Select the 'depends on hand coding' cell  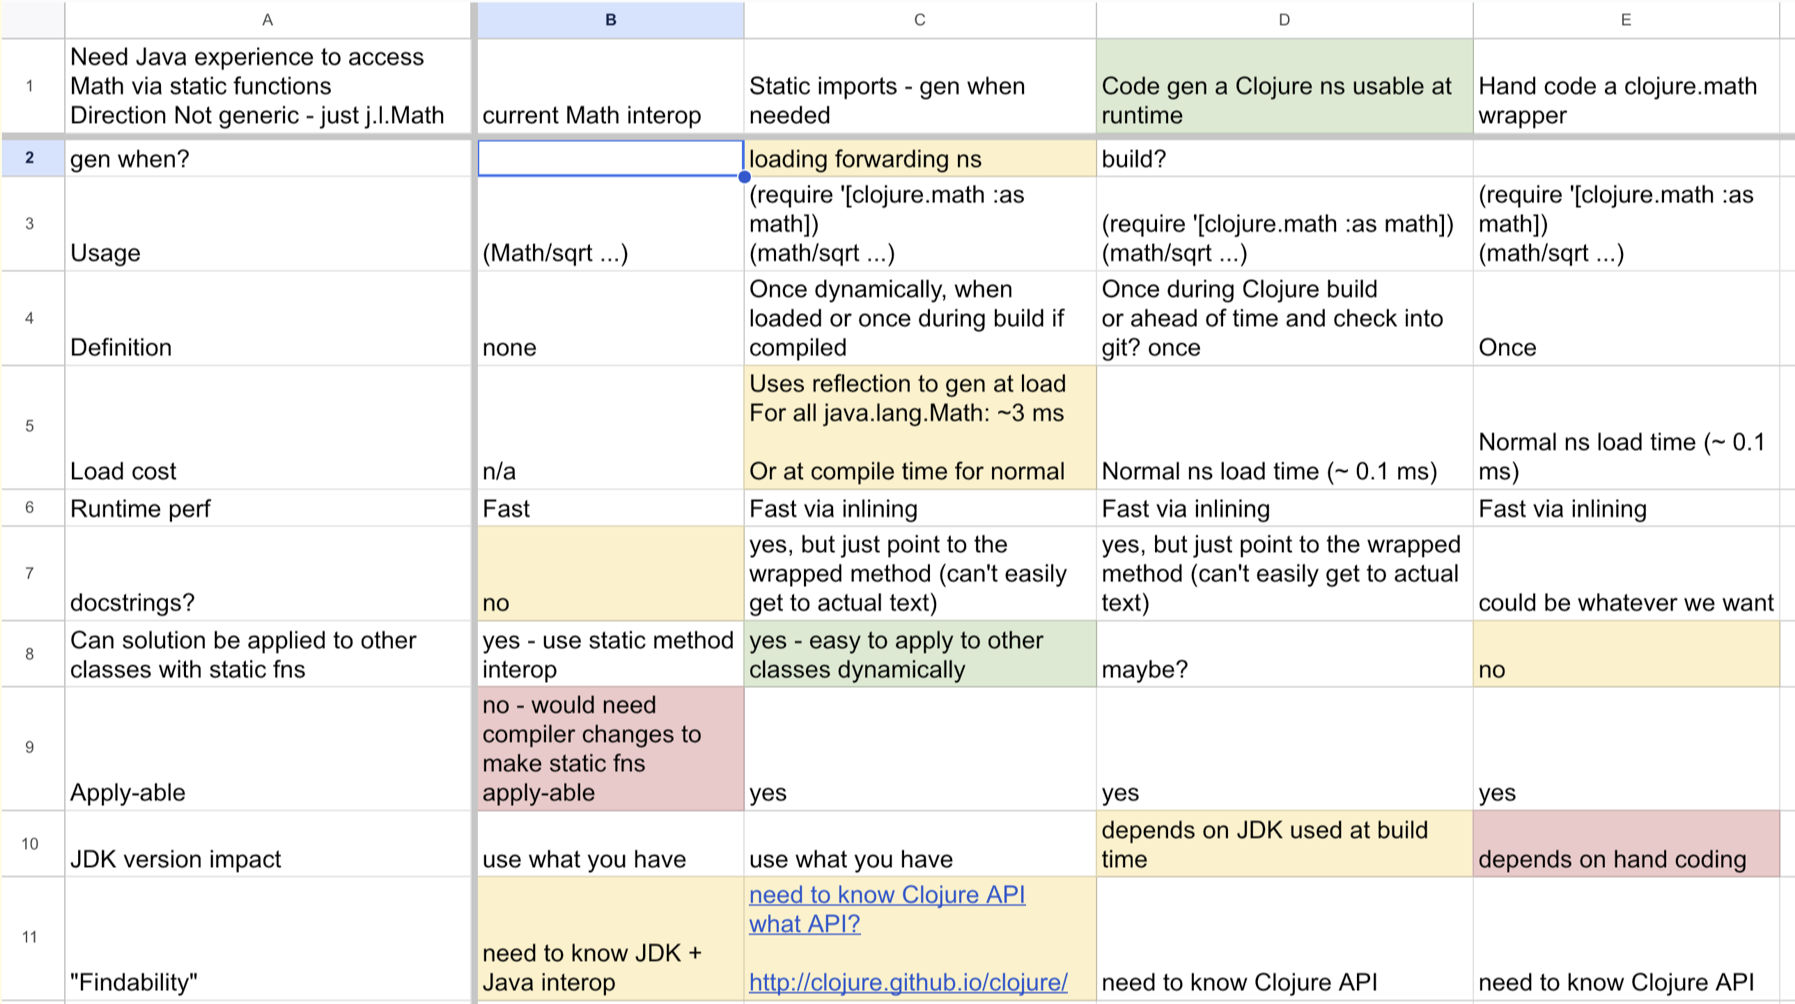[1625, 845]
